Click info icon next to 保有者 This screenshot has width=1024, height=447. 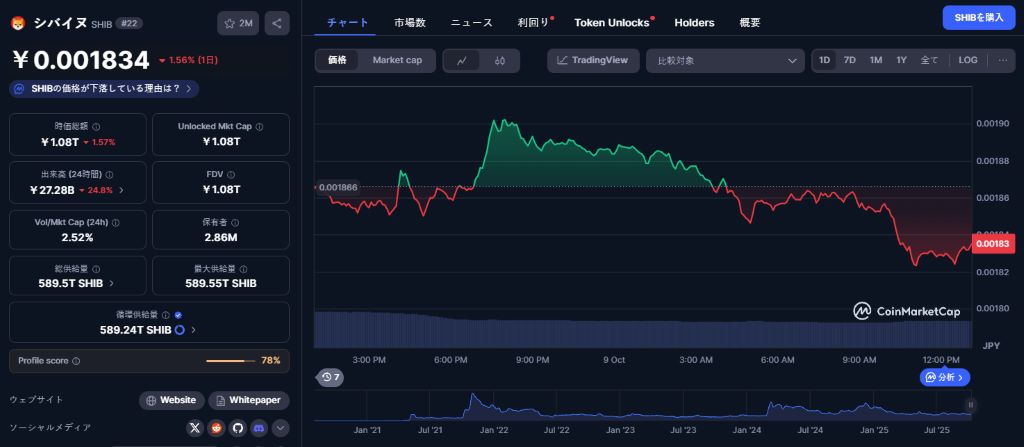(235, 223)
